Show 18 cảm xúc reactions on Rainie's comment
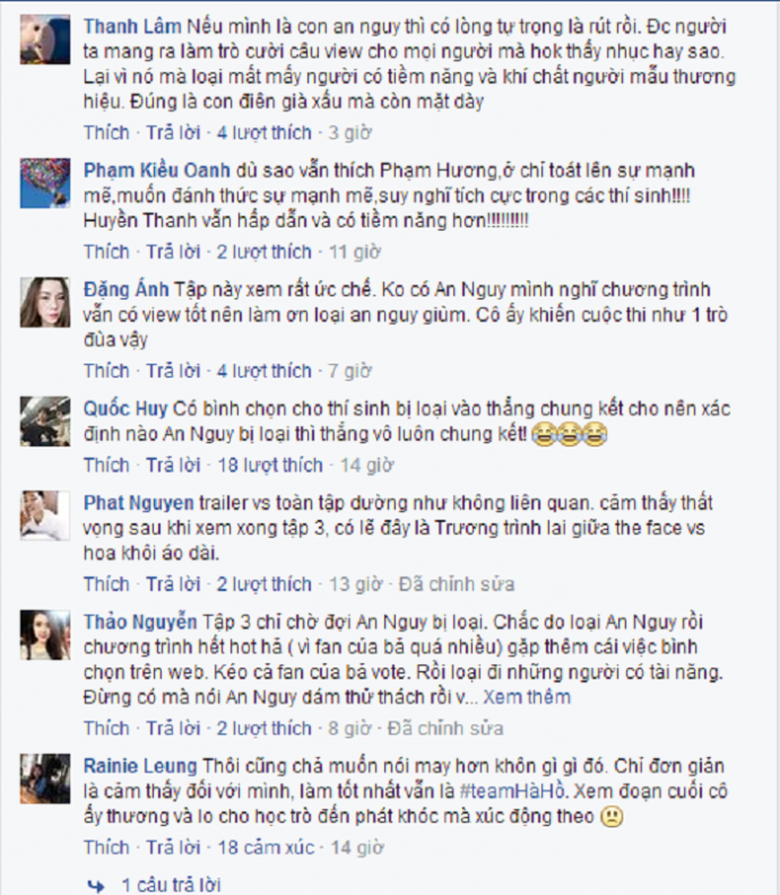This screenshot has height=895, width=780. pyautogui.click(x=266, y=847)
